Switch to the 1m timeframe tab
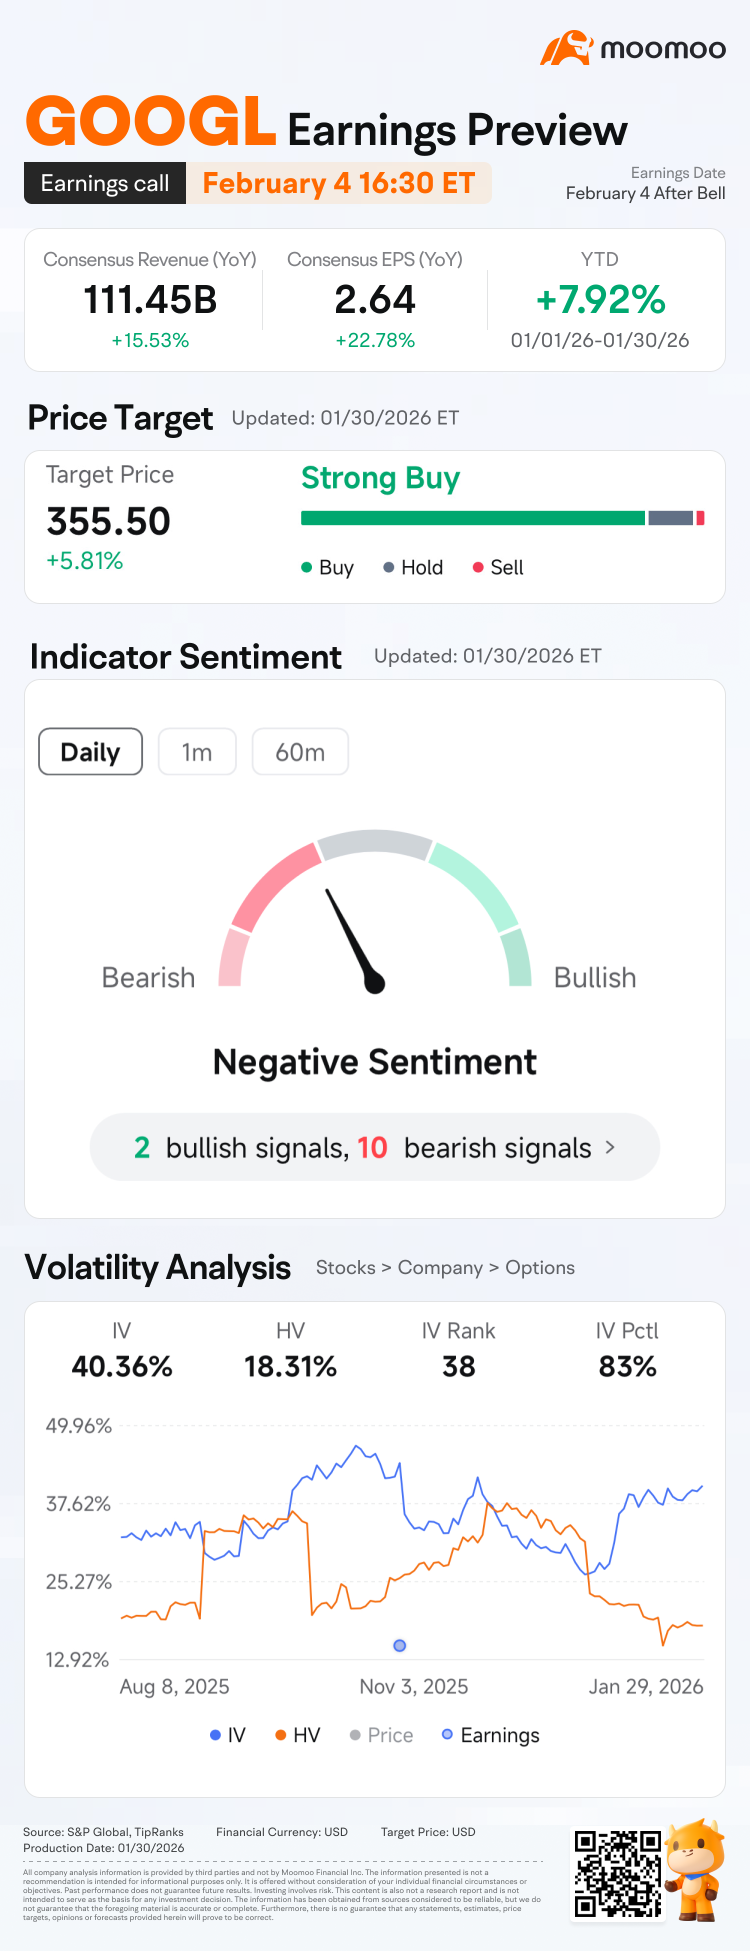This screenshot has height=1951, width=750. (197, 752)
